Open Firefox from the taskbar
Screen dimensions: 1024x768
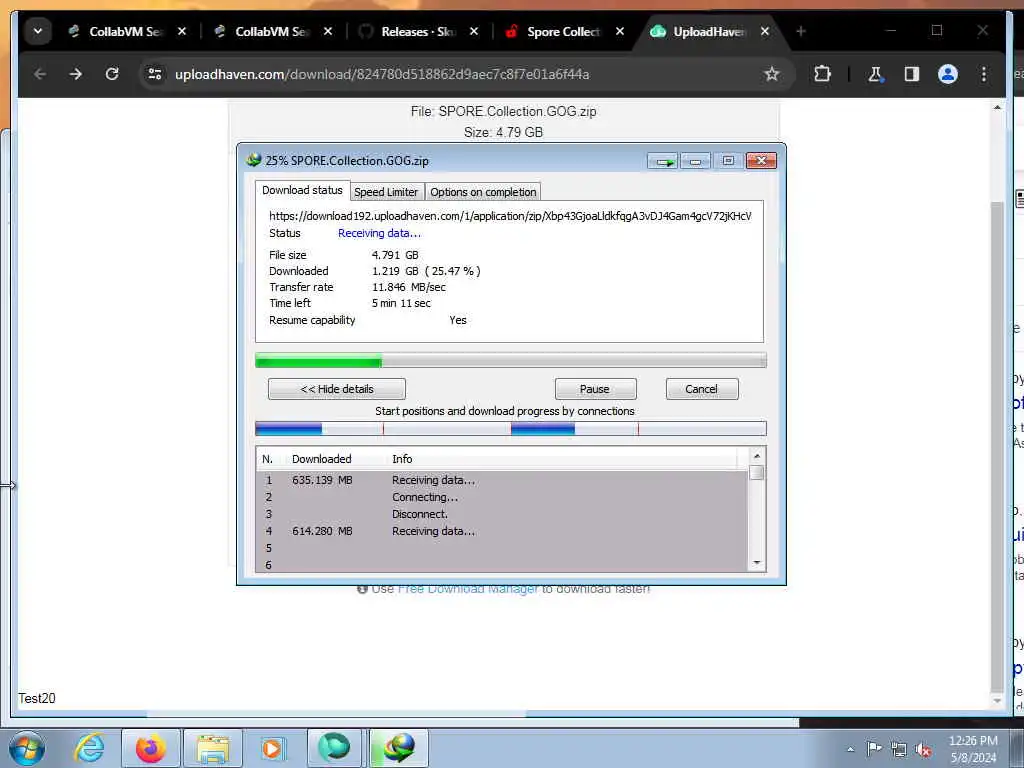tap(150, 748)
